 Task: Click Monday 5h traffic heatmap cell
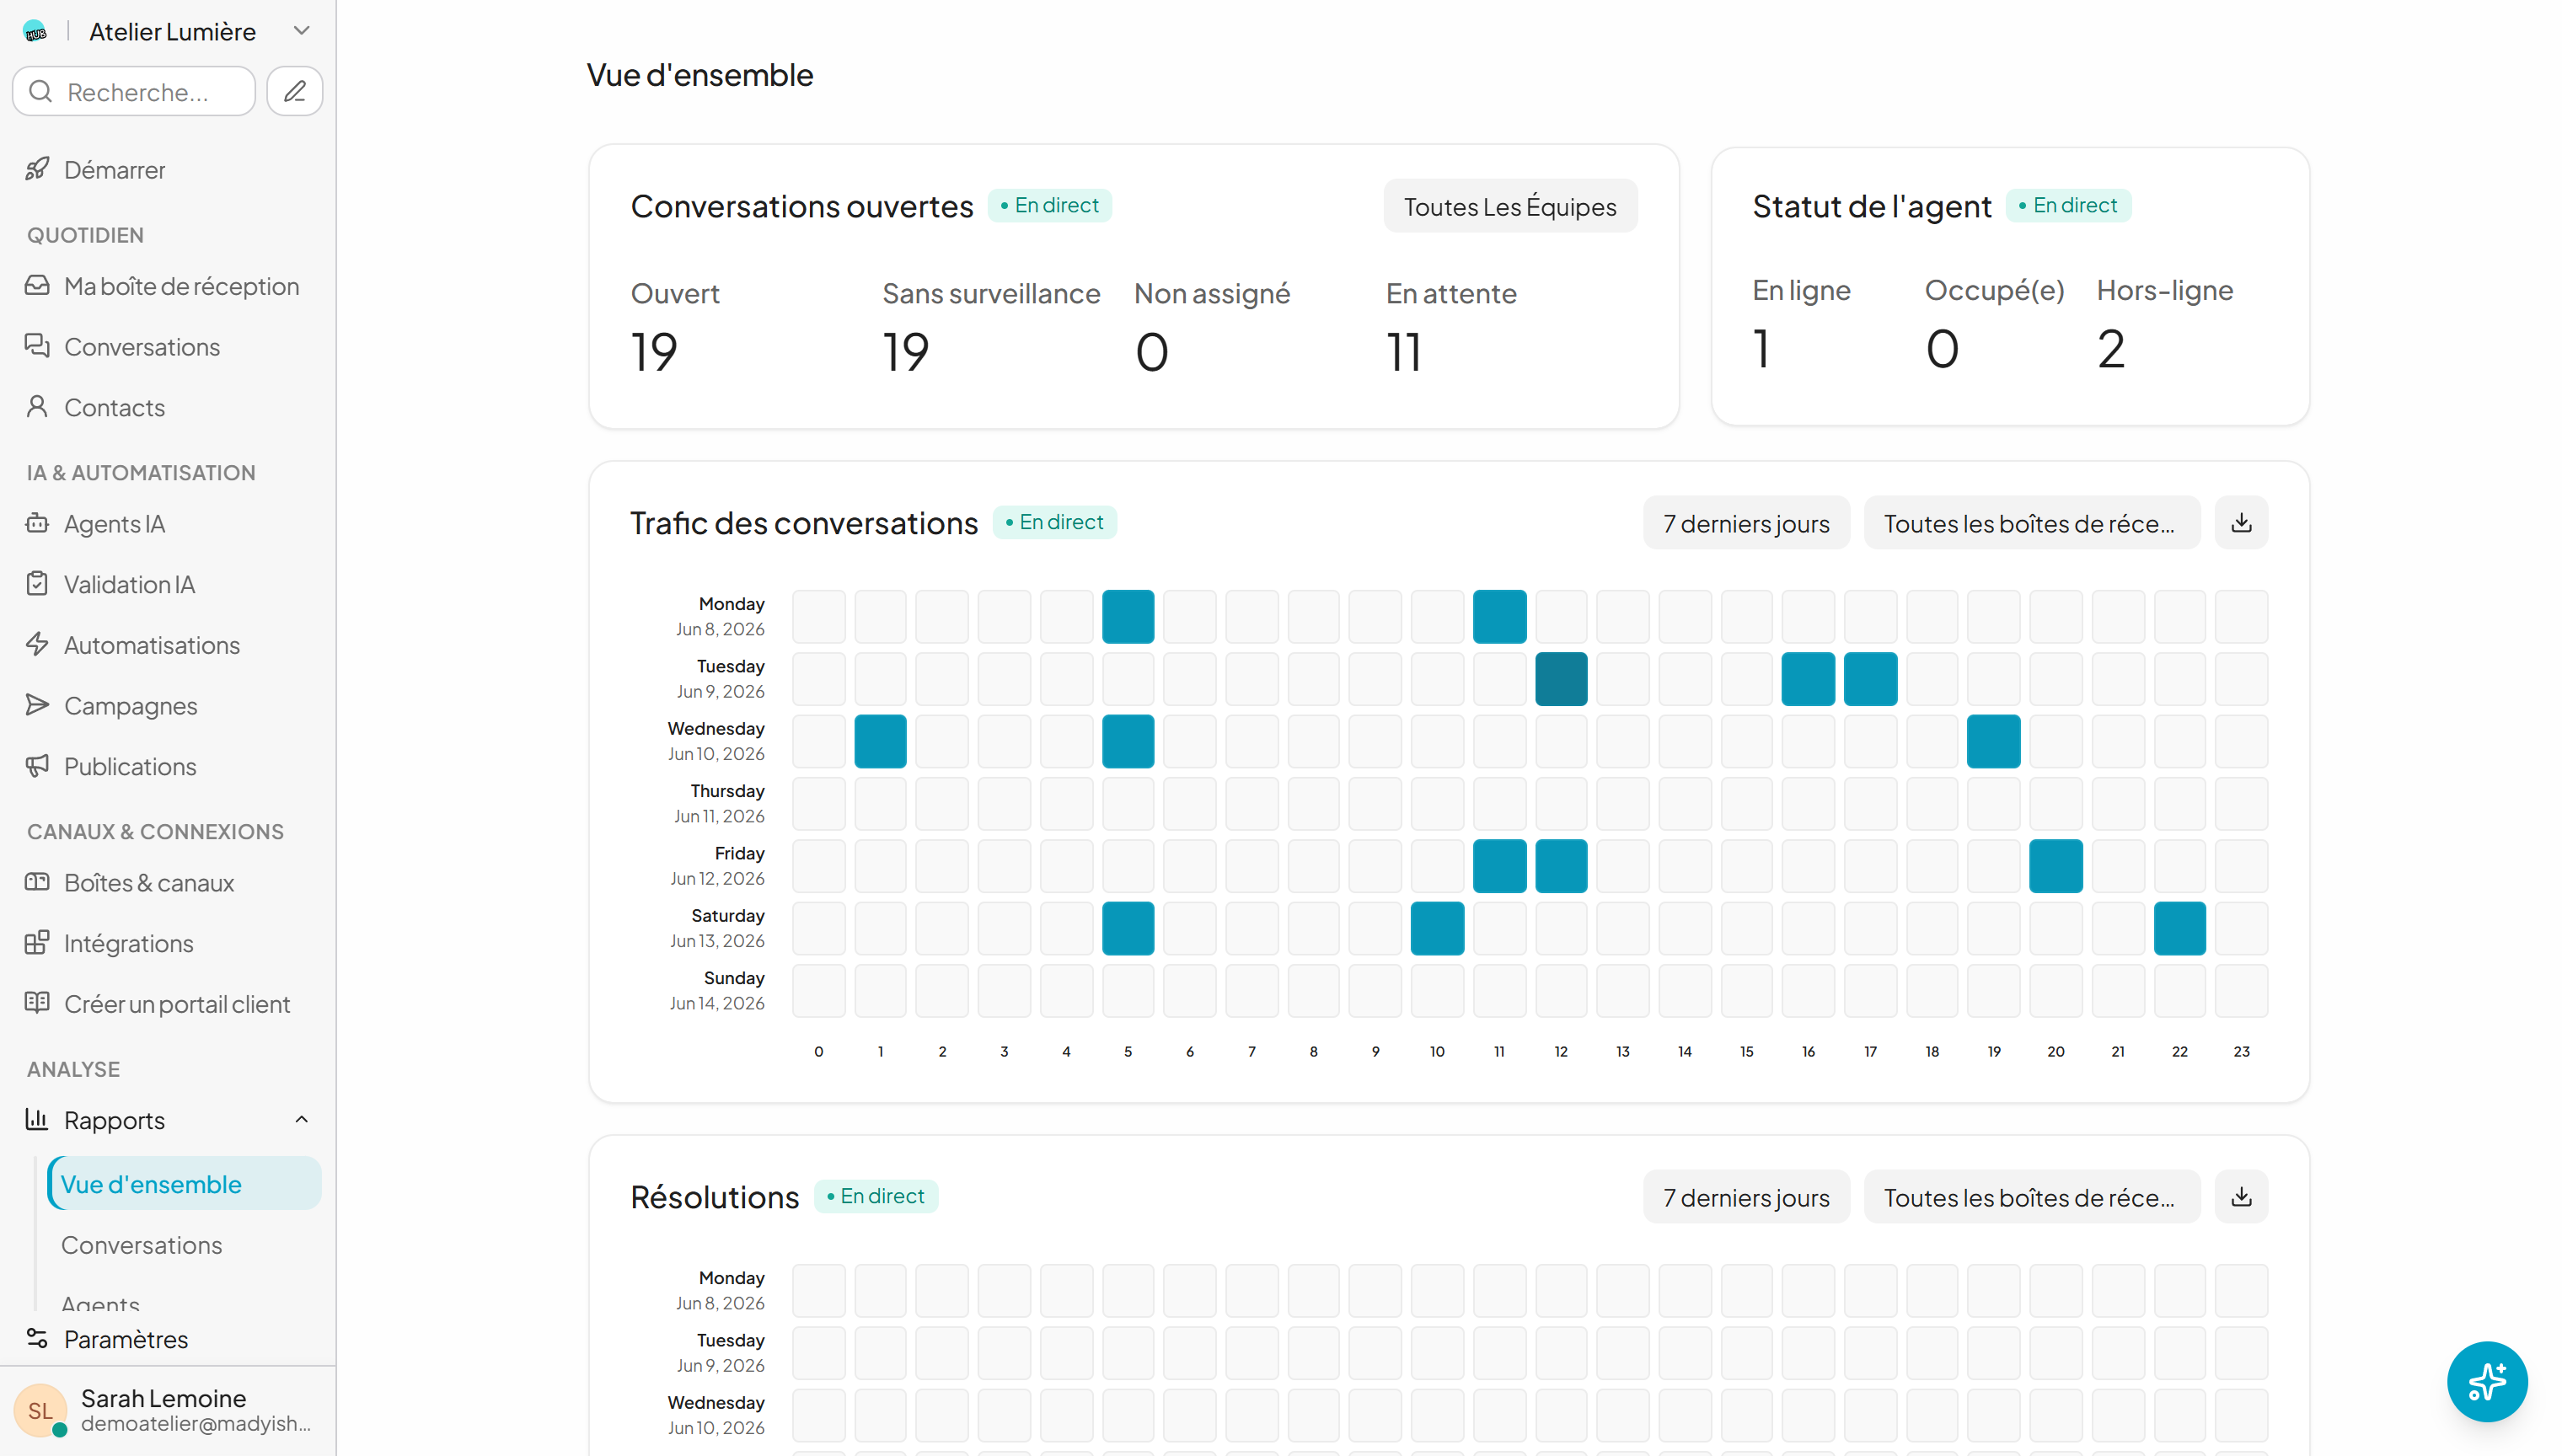(1128, 616)
